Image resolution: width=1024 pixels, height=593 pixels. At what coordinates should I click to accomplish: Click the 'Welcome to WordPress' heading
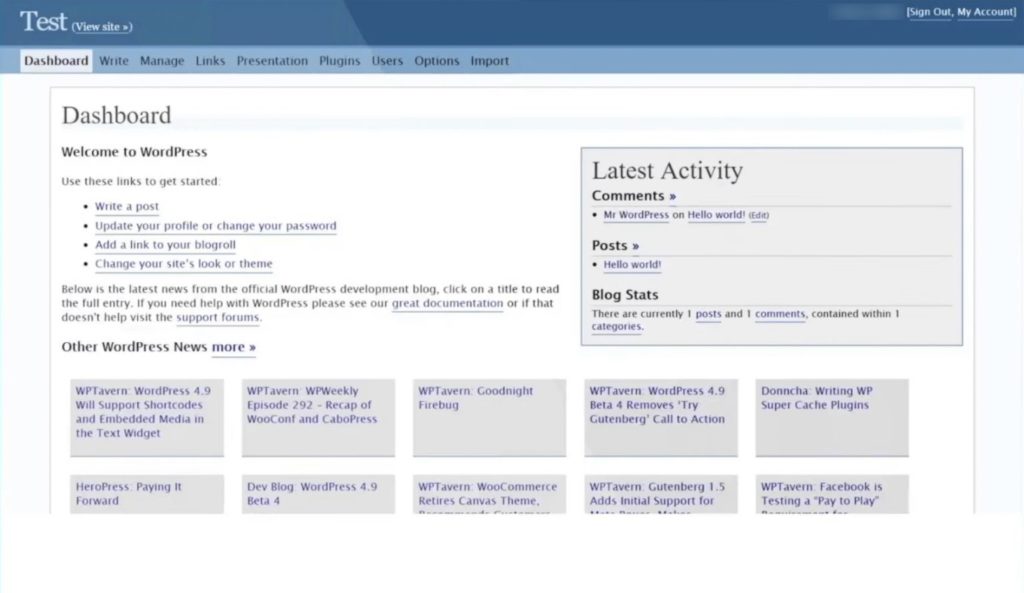134,152
